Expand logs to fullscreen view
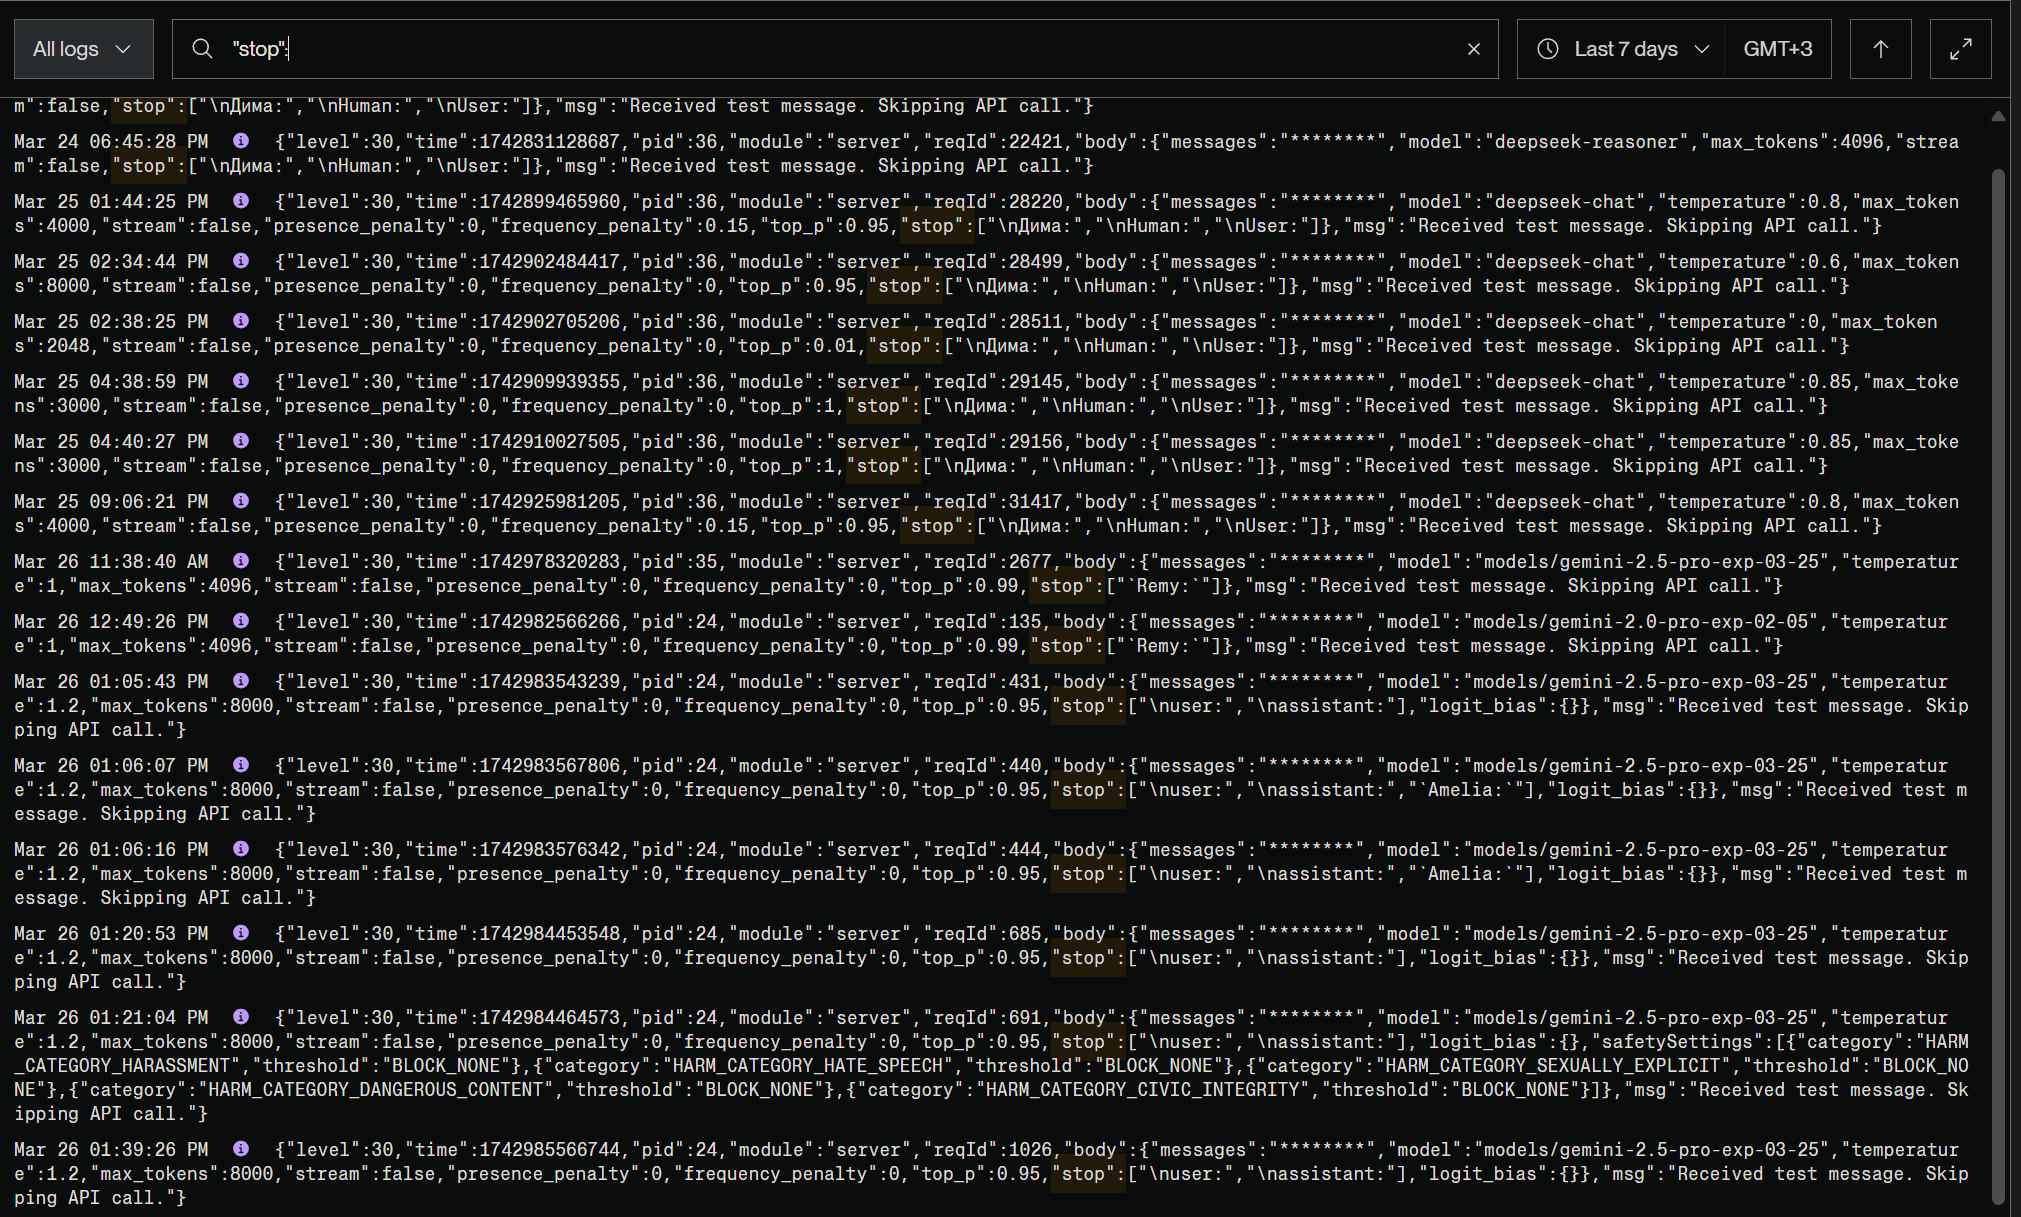This screenshot has width=2021, height=1217. tap(1960, 49)
